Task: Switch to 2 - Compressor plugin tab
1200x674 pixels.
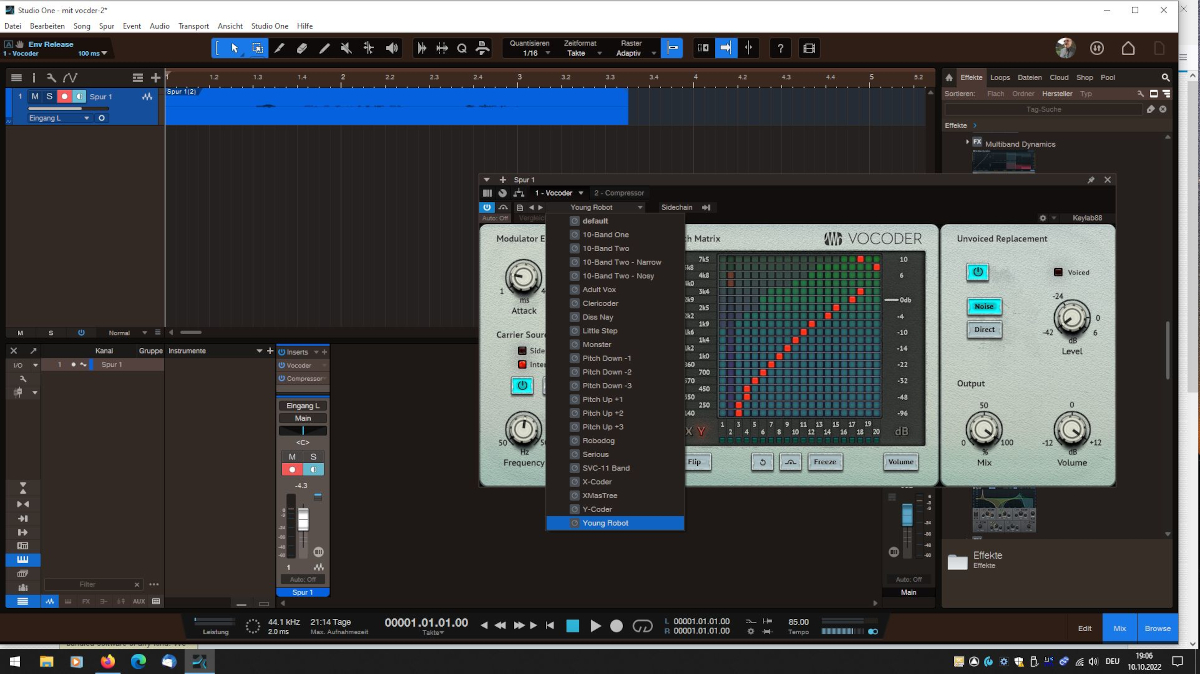Action: point(620,193)
